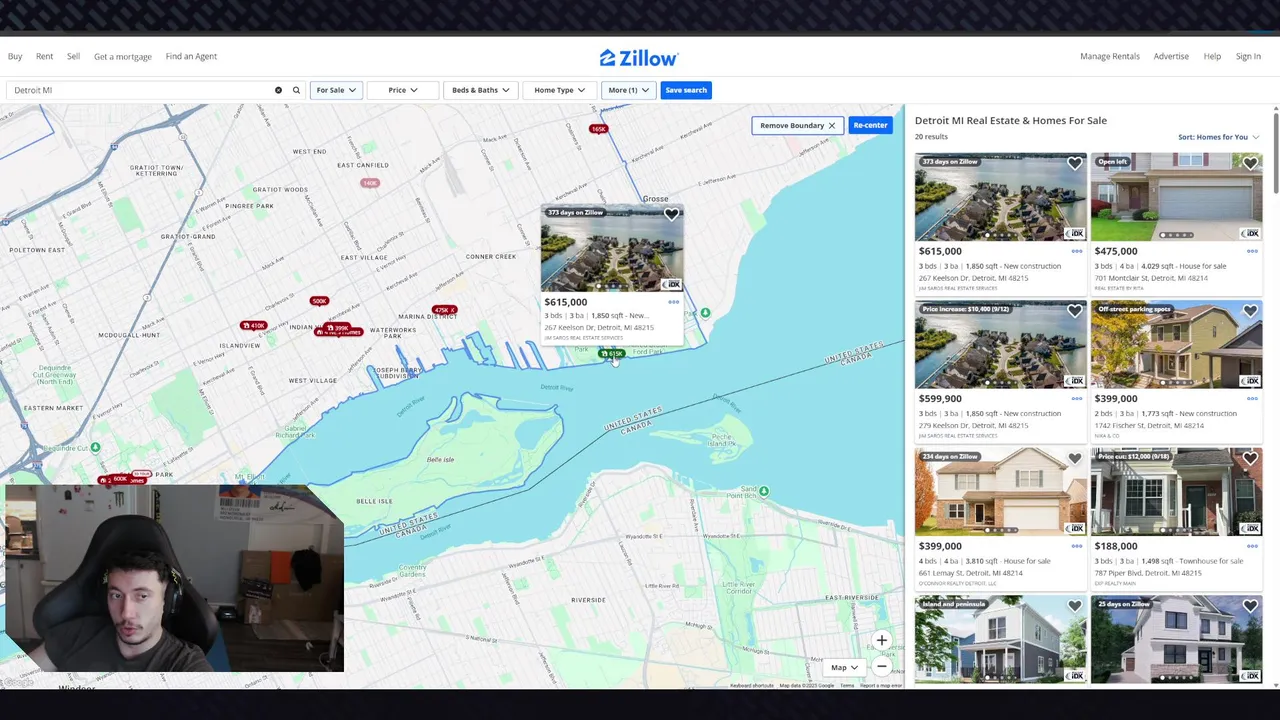
Task: Open the More (1) filters dropdown
Action: pos(628,90)
